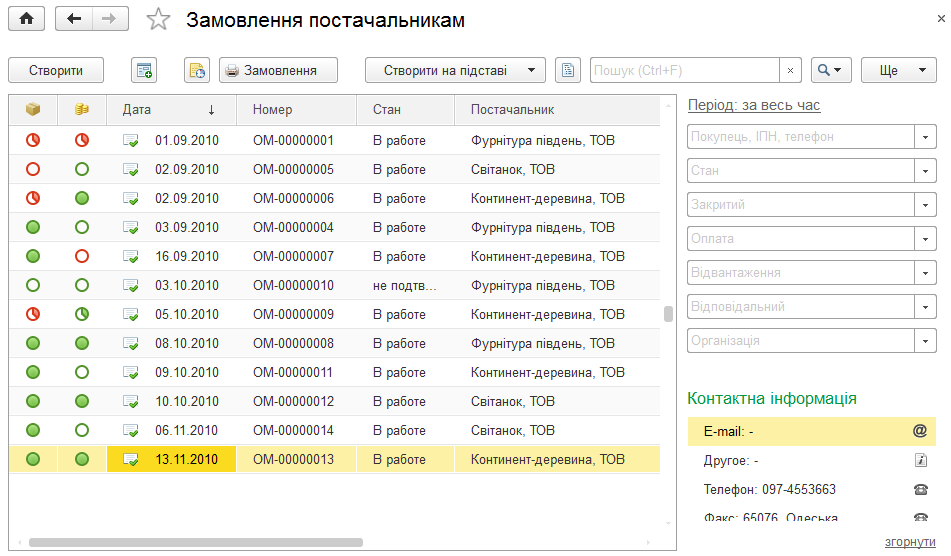
Task: Clear the search field with the x
Action: pyautogui.click(x=790, y=70)
